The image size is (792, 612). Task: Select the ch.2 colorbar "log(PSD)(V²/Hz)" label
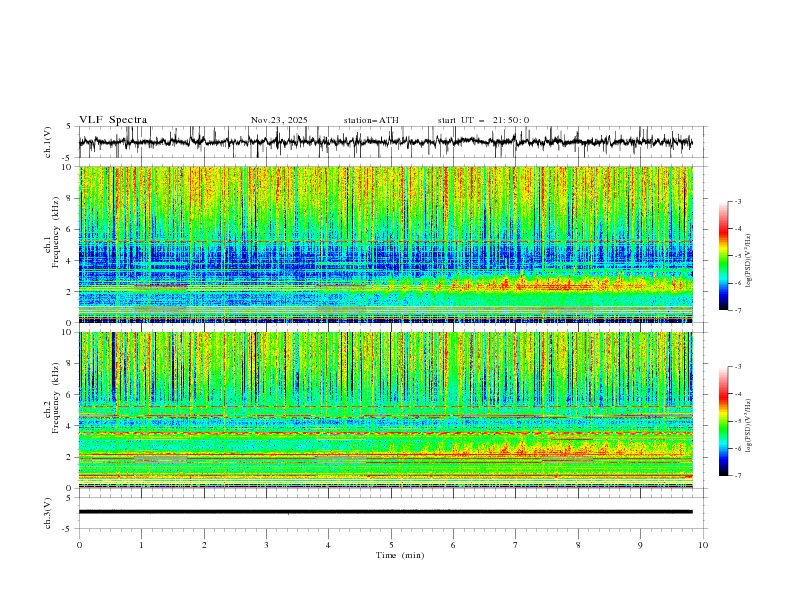[749, 426]
